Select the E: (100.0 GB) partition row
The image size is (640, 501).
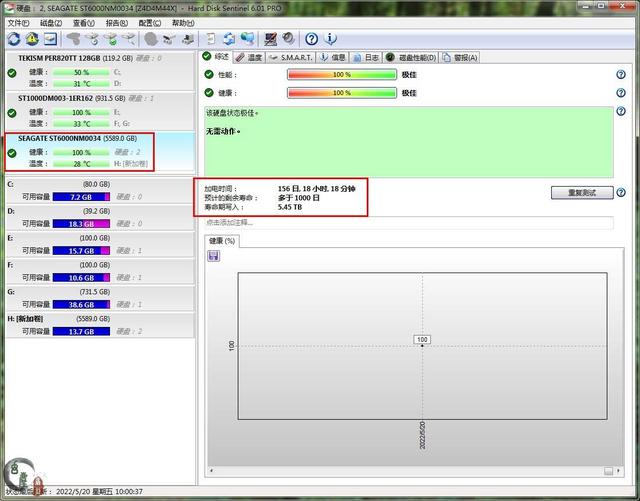[100, 245]
